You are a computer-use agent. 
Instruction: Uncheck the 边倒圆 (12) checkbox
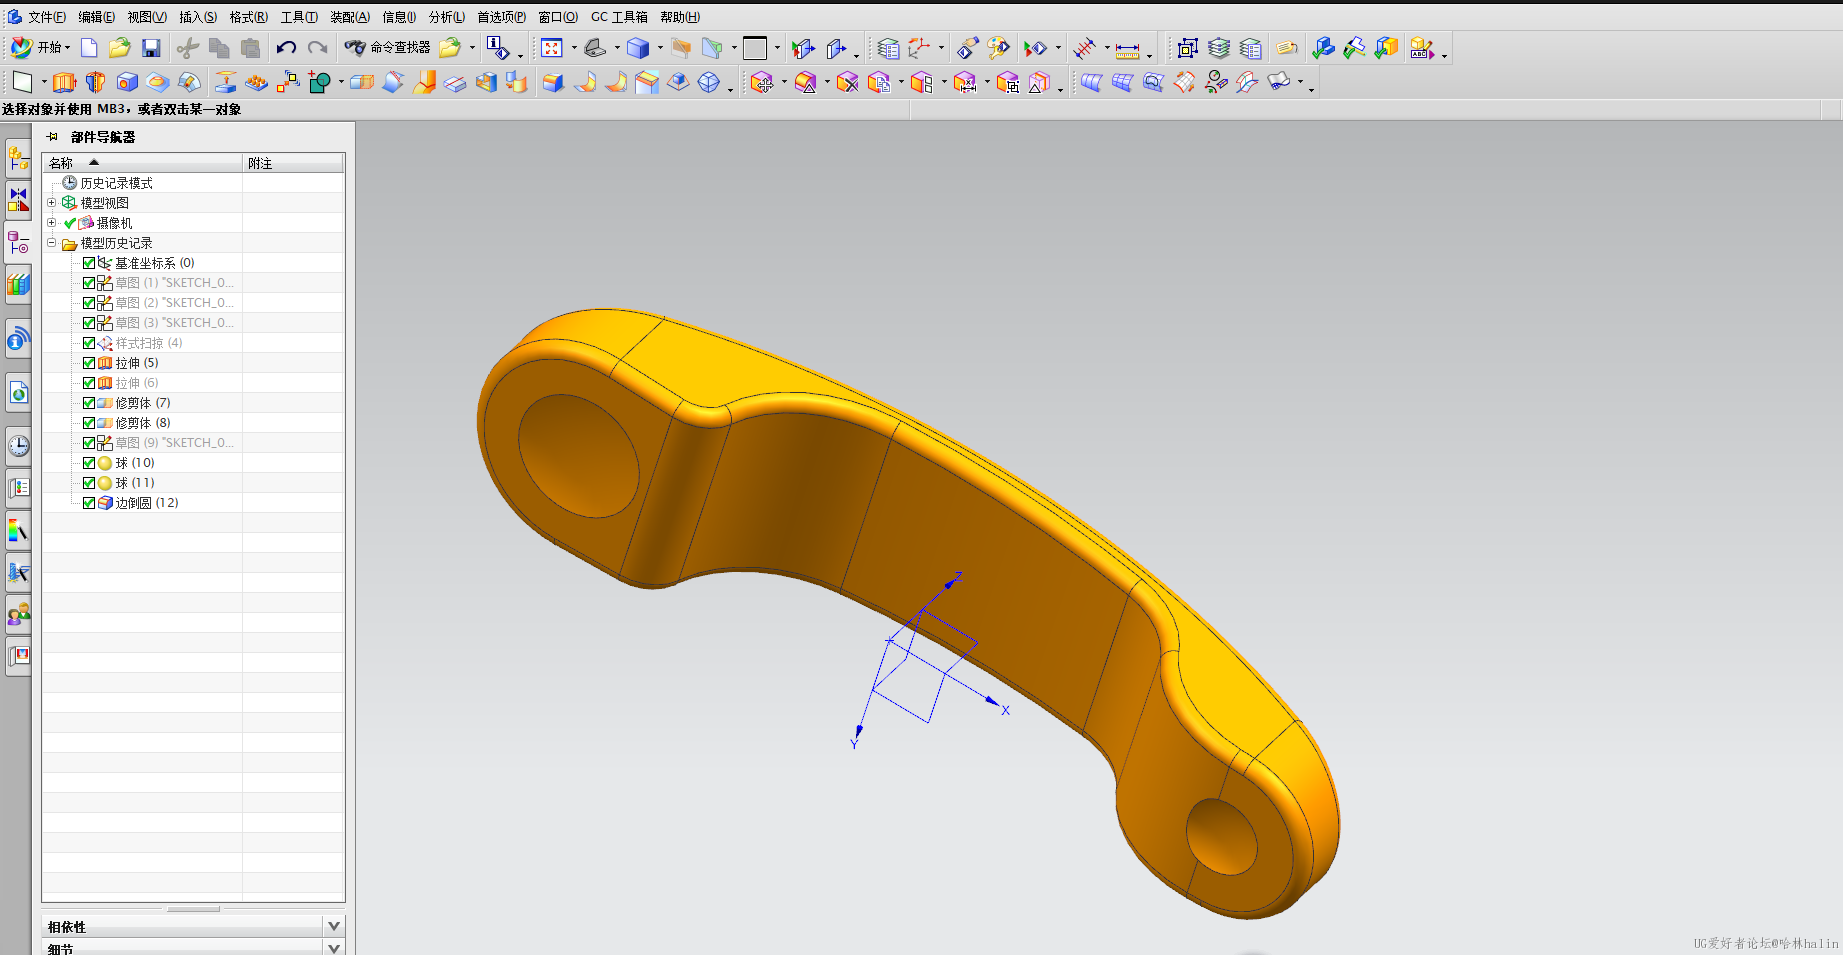coord(89,503)
